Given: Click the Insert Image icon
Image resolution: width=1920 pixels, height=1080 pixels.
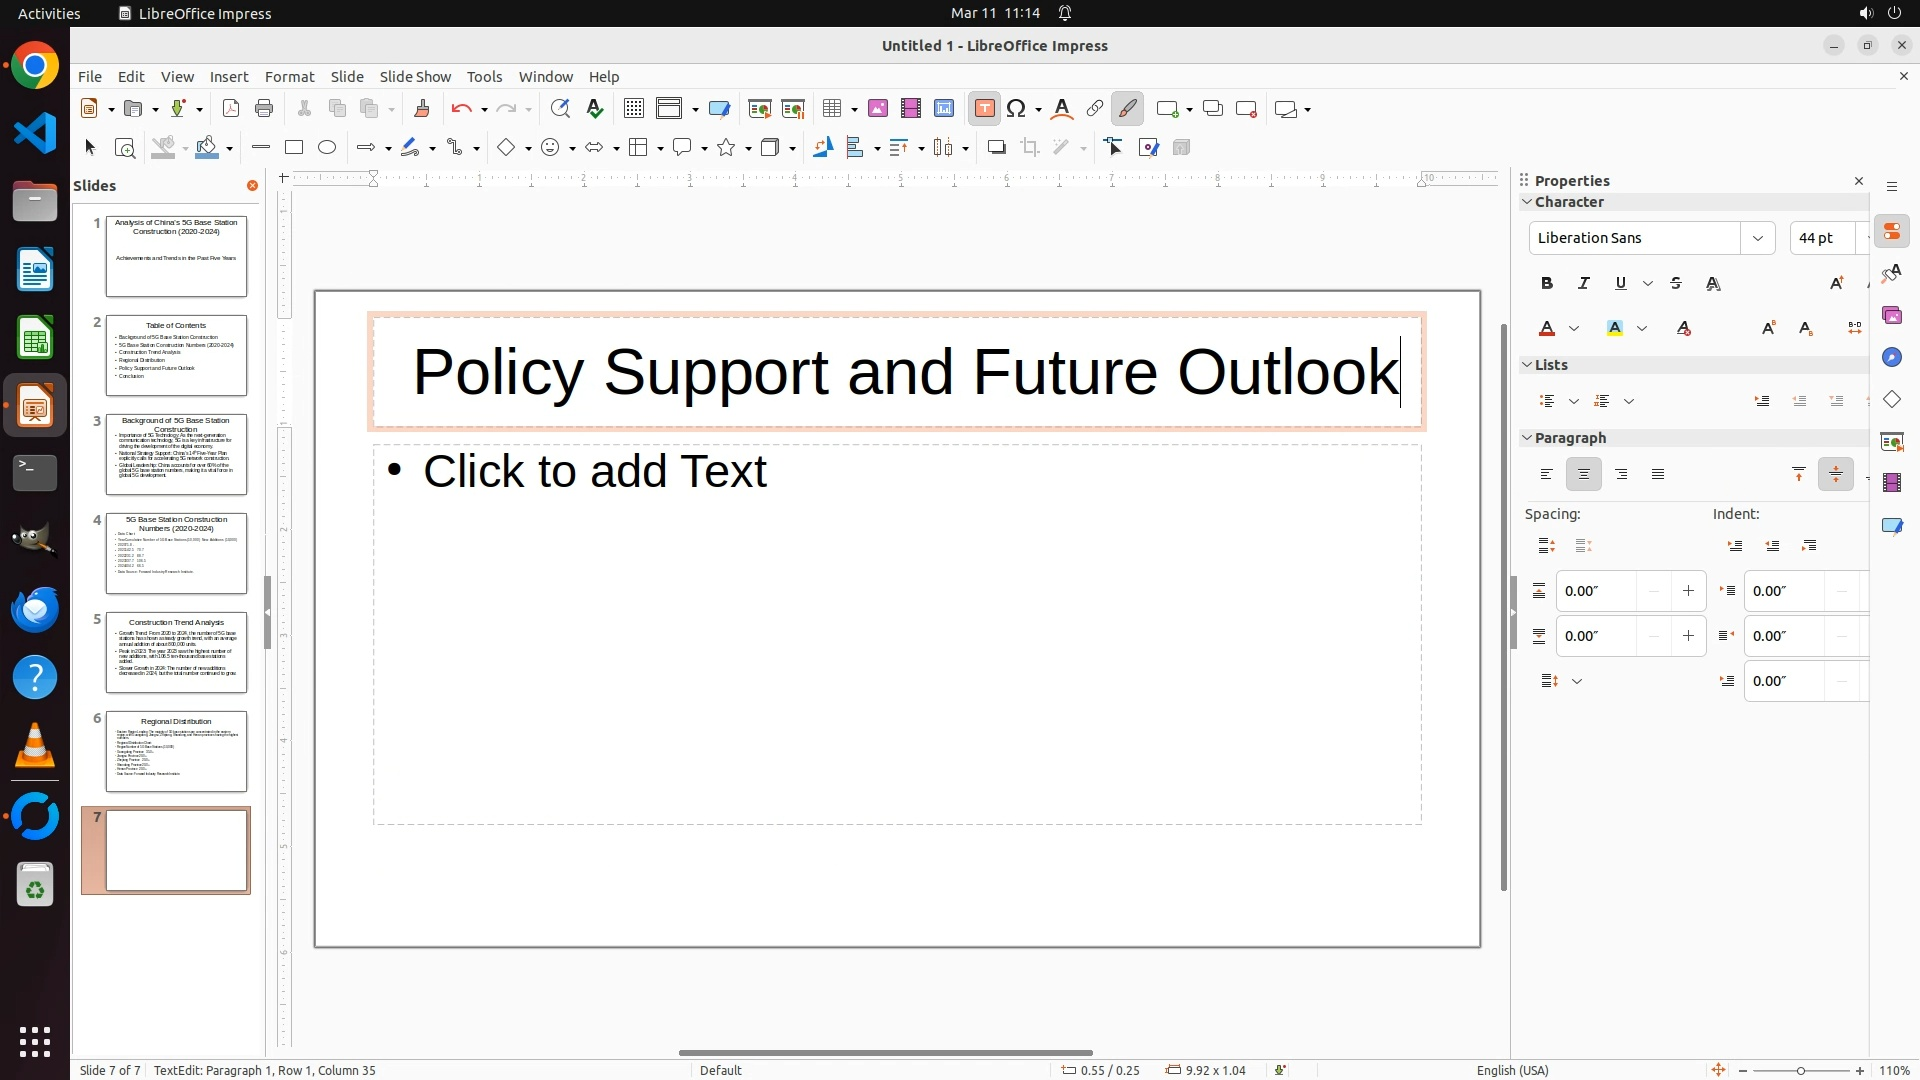Looking at the screenshot, I should tap(878, 109).
